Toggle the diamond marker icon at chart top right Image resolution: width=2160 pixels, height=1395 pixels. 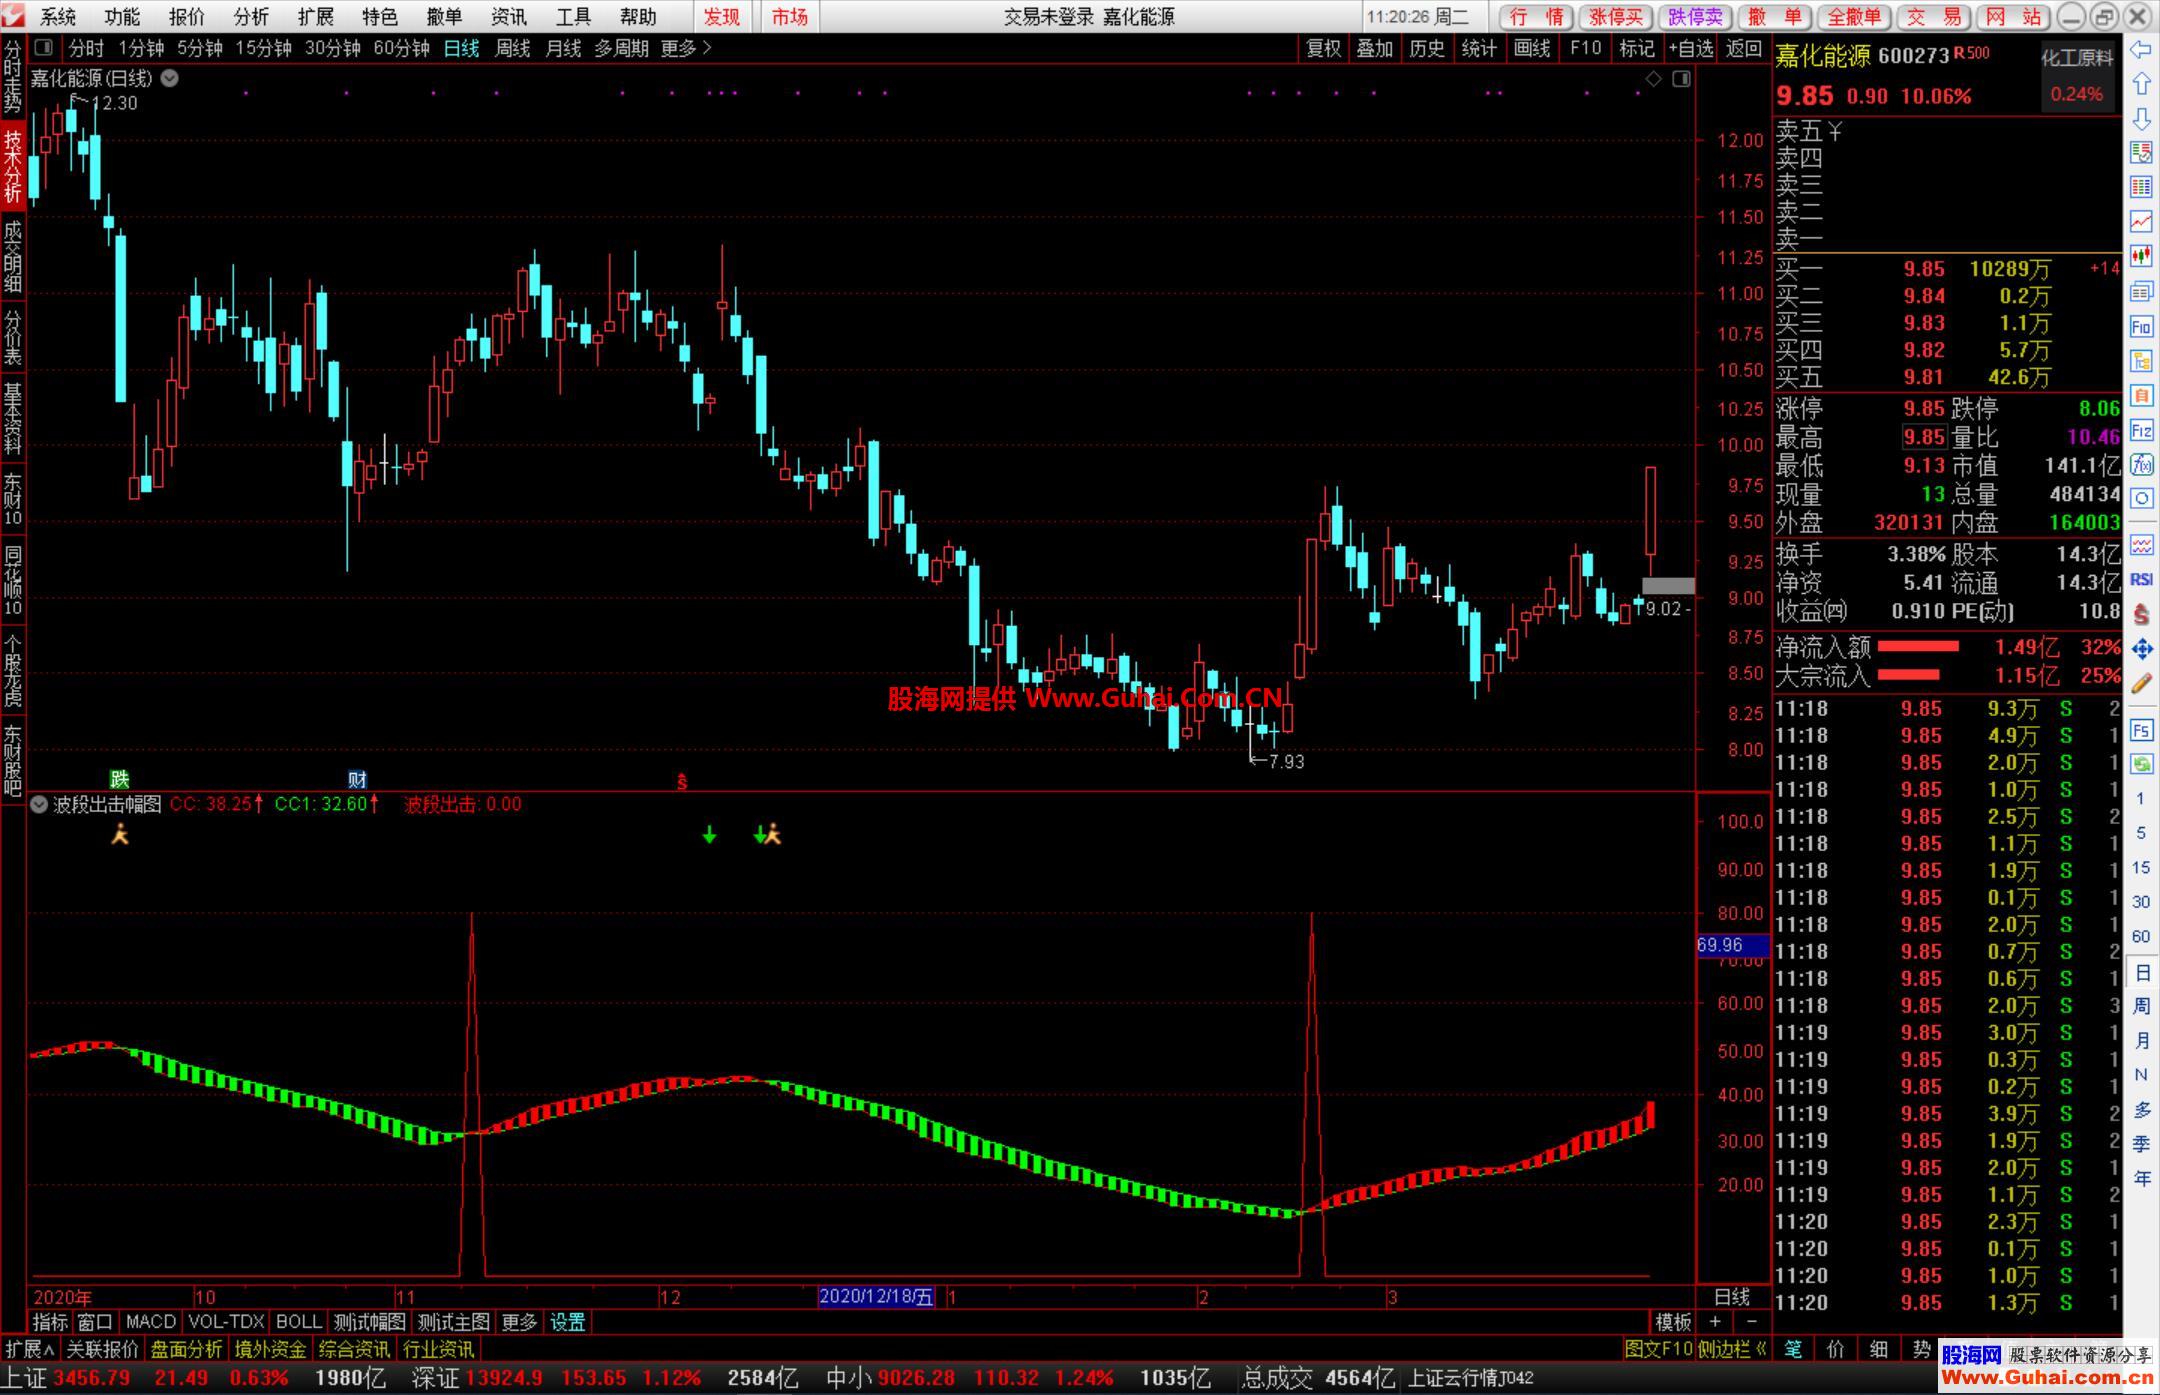point(1653,79)
